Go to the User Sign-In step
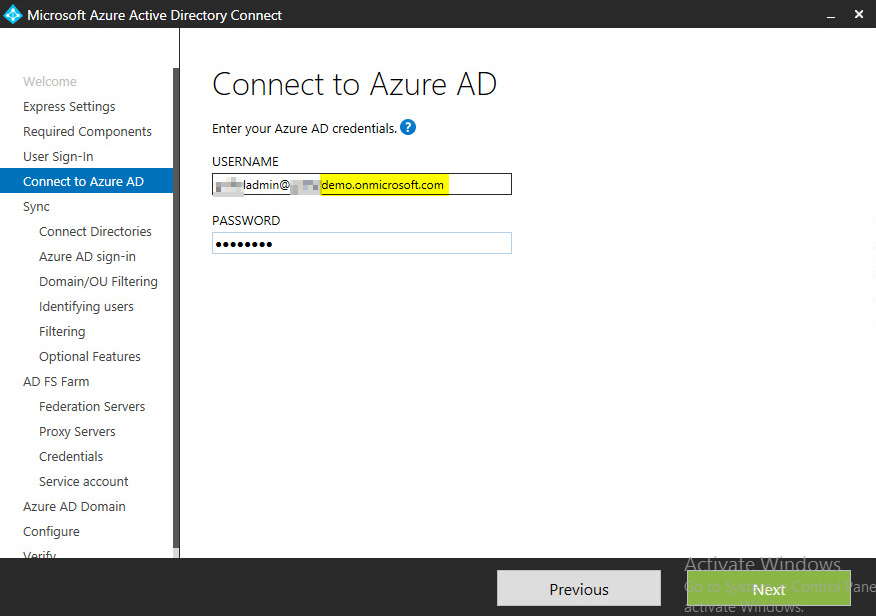 tap(58, 157)
